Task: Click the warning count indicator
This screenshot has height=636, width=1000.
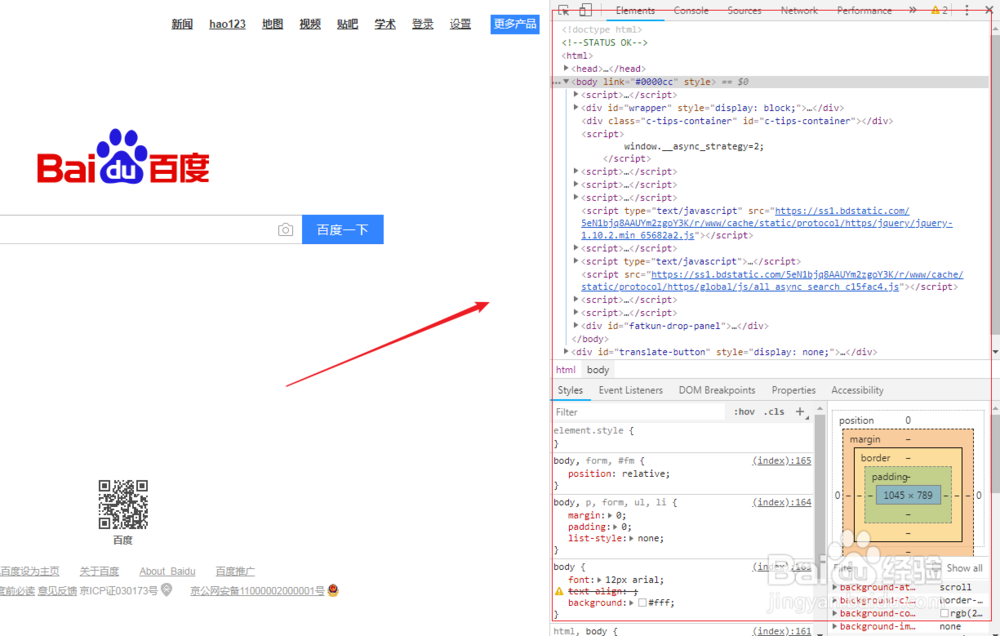Action: (939, 10)
